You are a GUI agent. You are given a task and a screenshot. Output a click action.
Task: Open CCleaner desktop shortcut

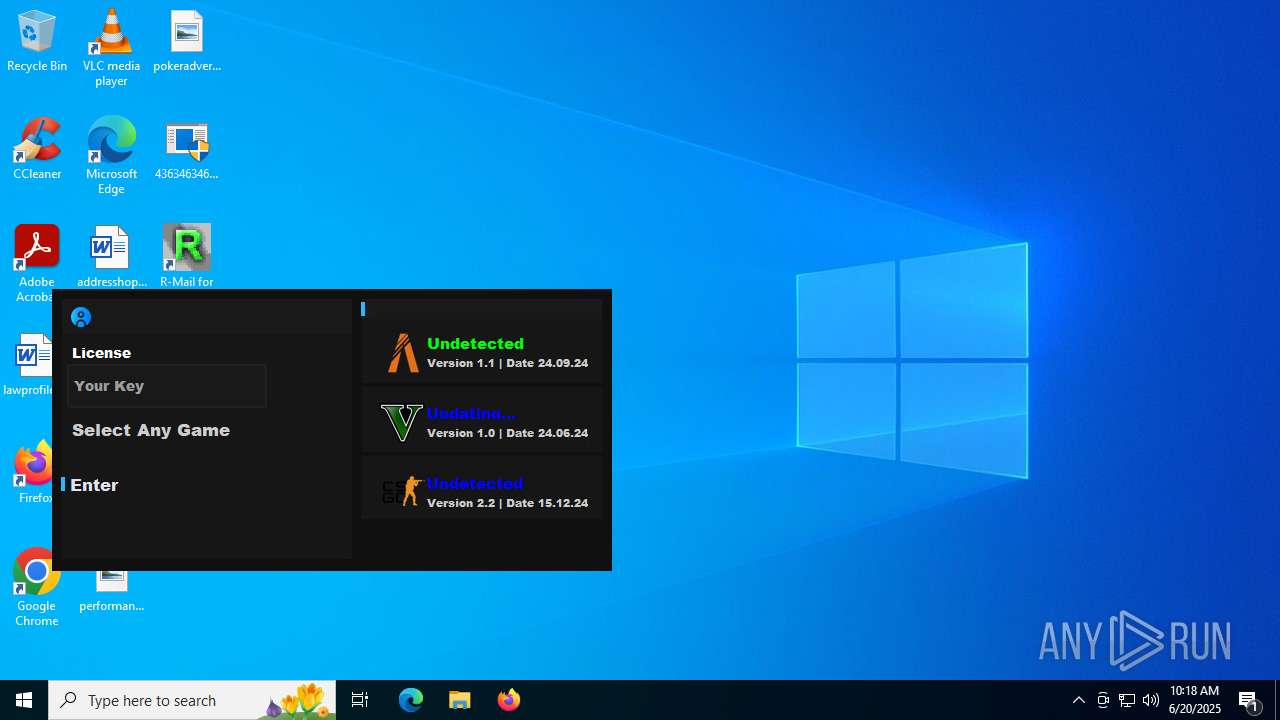(x=37, y=150)
